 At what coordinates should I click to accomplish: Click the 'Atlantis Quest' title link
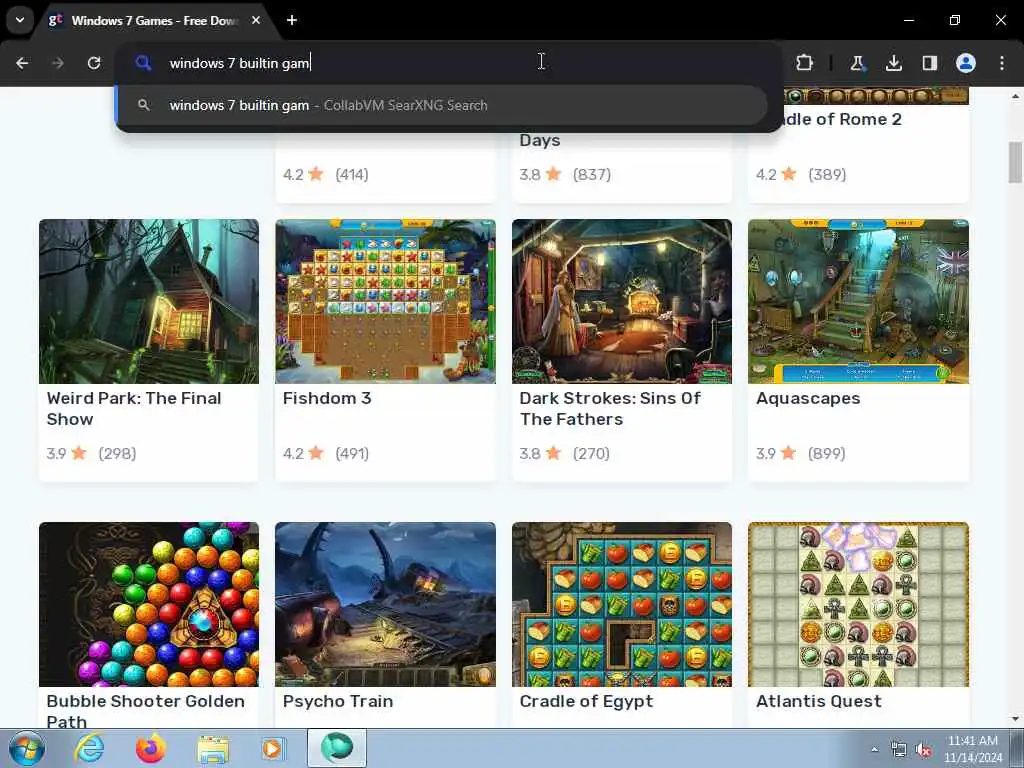(818, 701)
